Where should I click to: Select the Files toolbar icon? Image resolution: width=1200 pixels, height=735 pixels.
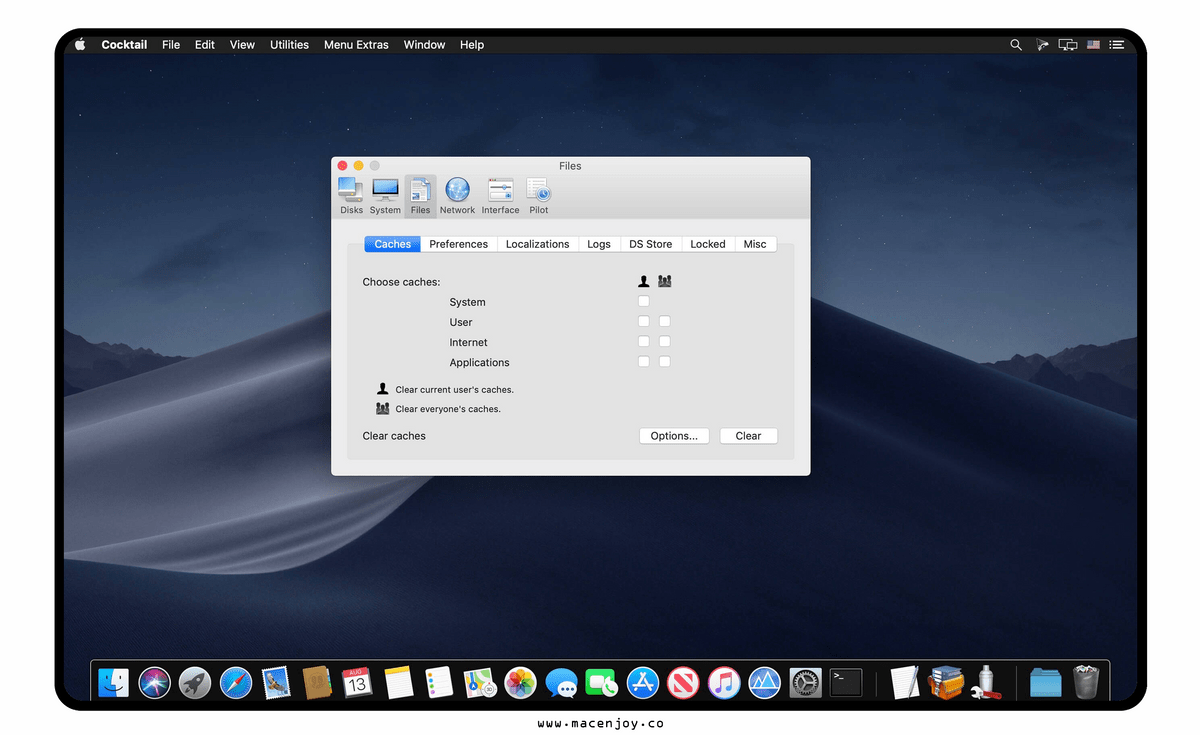(420, 195)
